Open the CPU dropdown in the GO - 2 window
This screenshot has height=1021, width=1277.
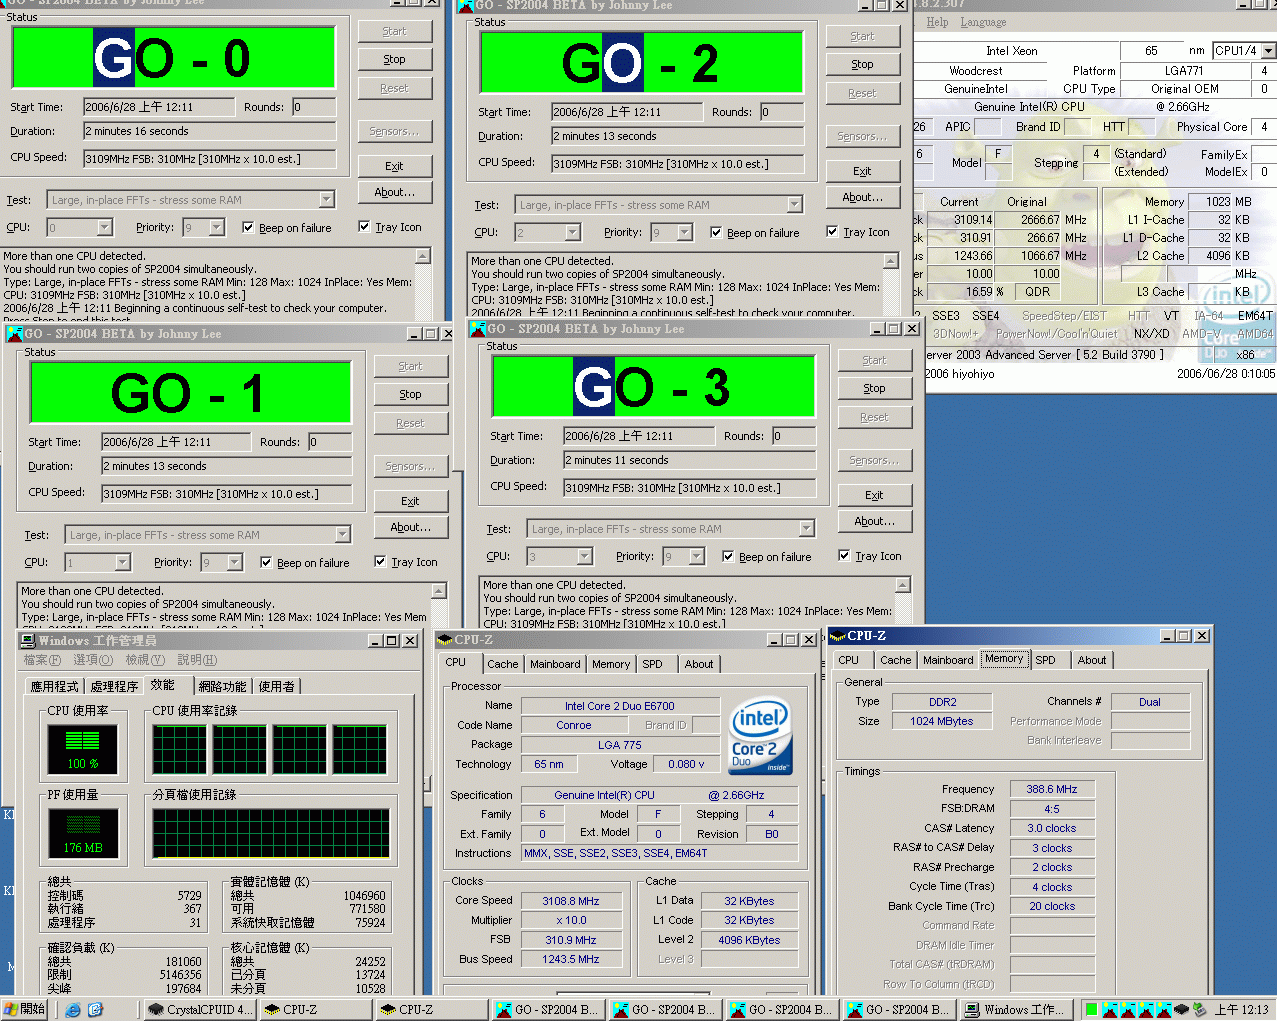[572, 233]
